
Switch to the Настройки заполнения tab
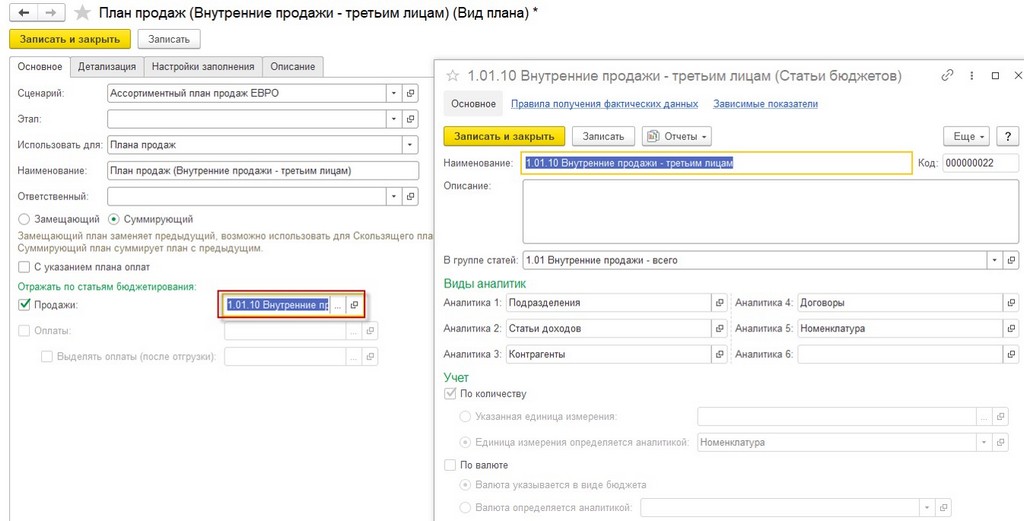click(x=203, y=67)
